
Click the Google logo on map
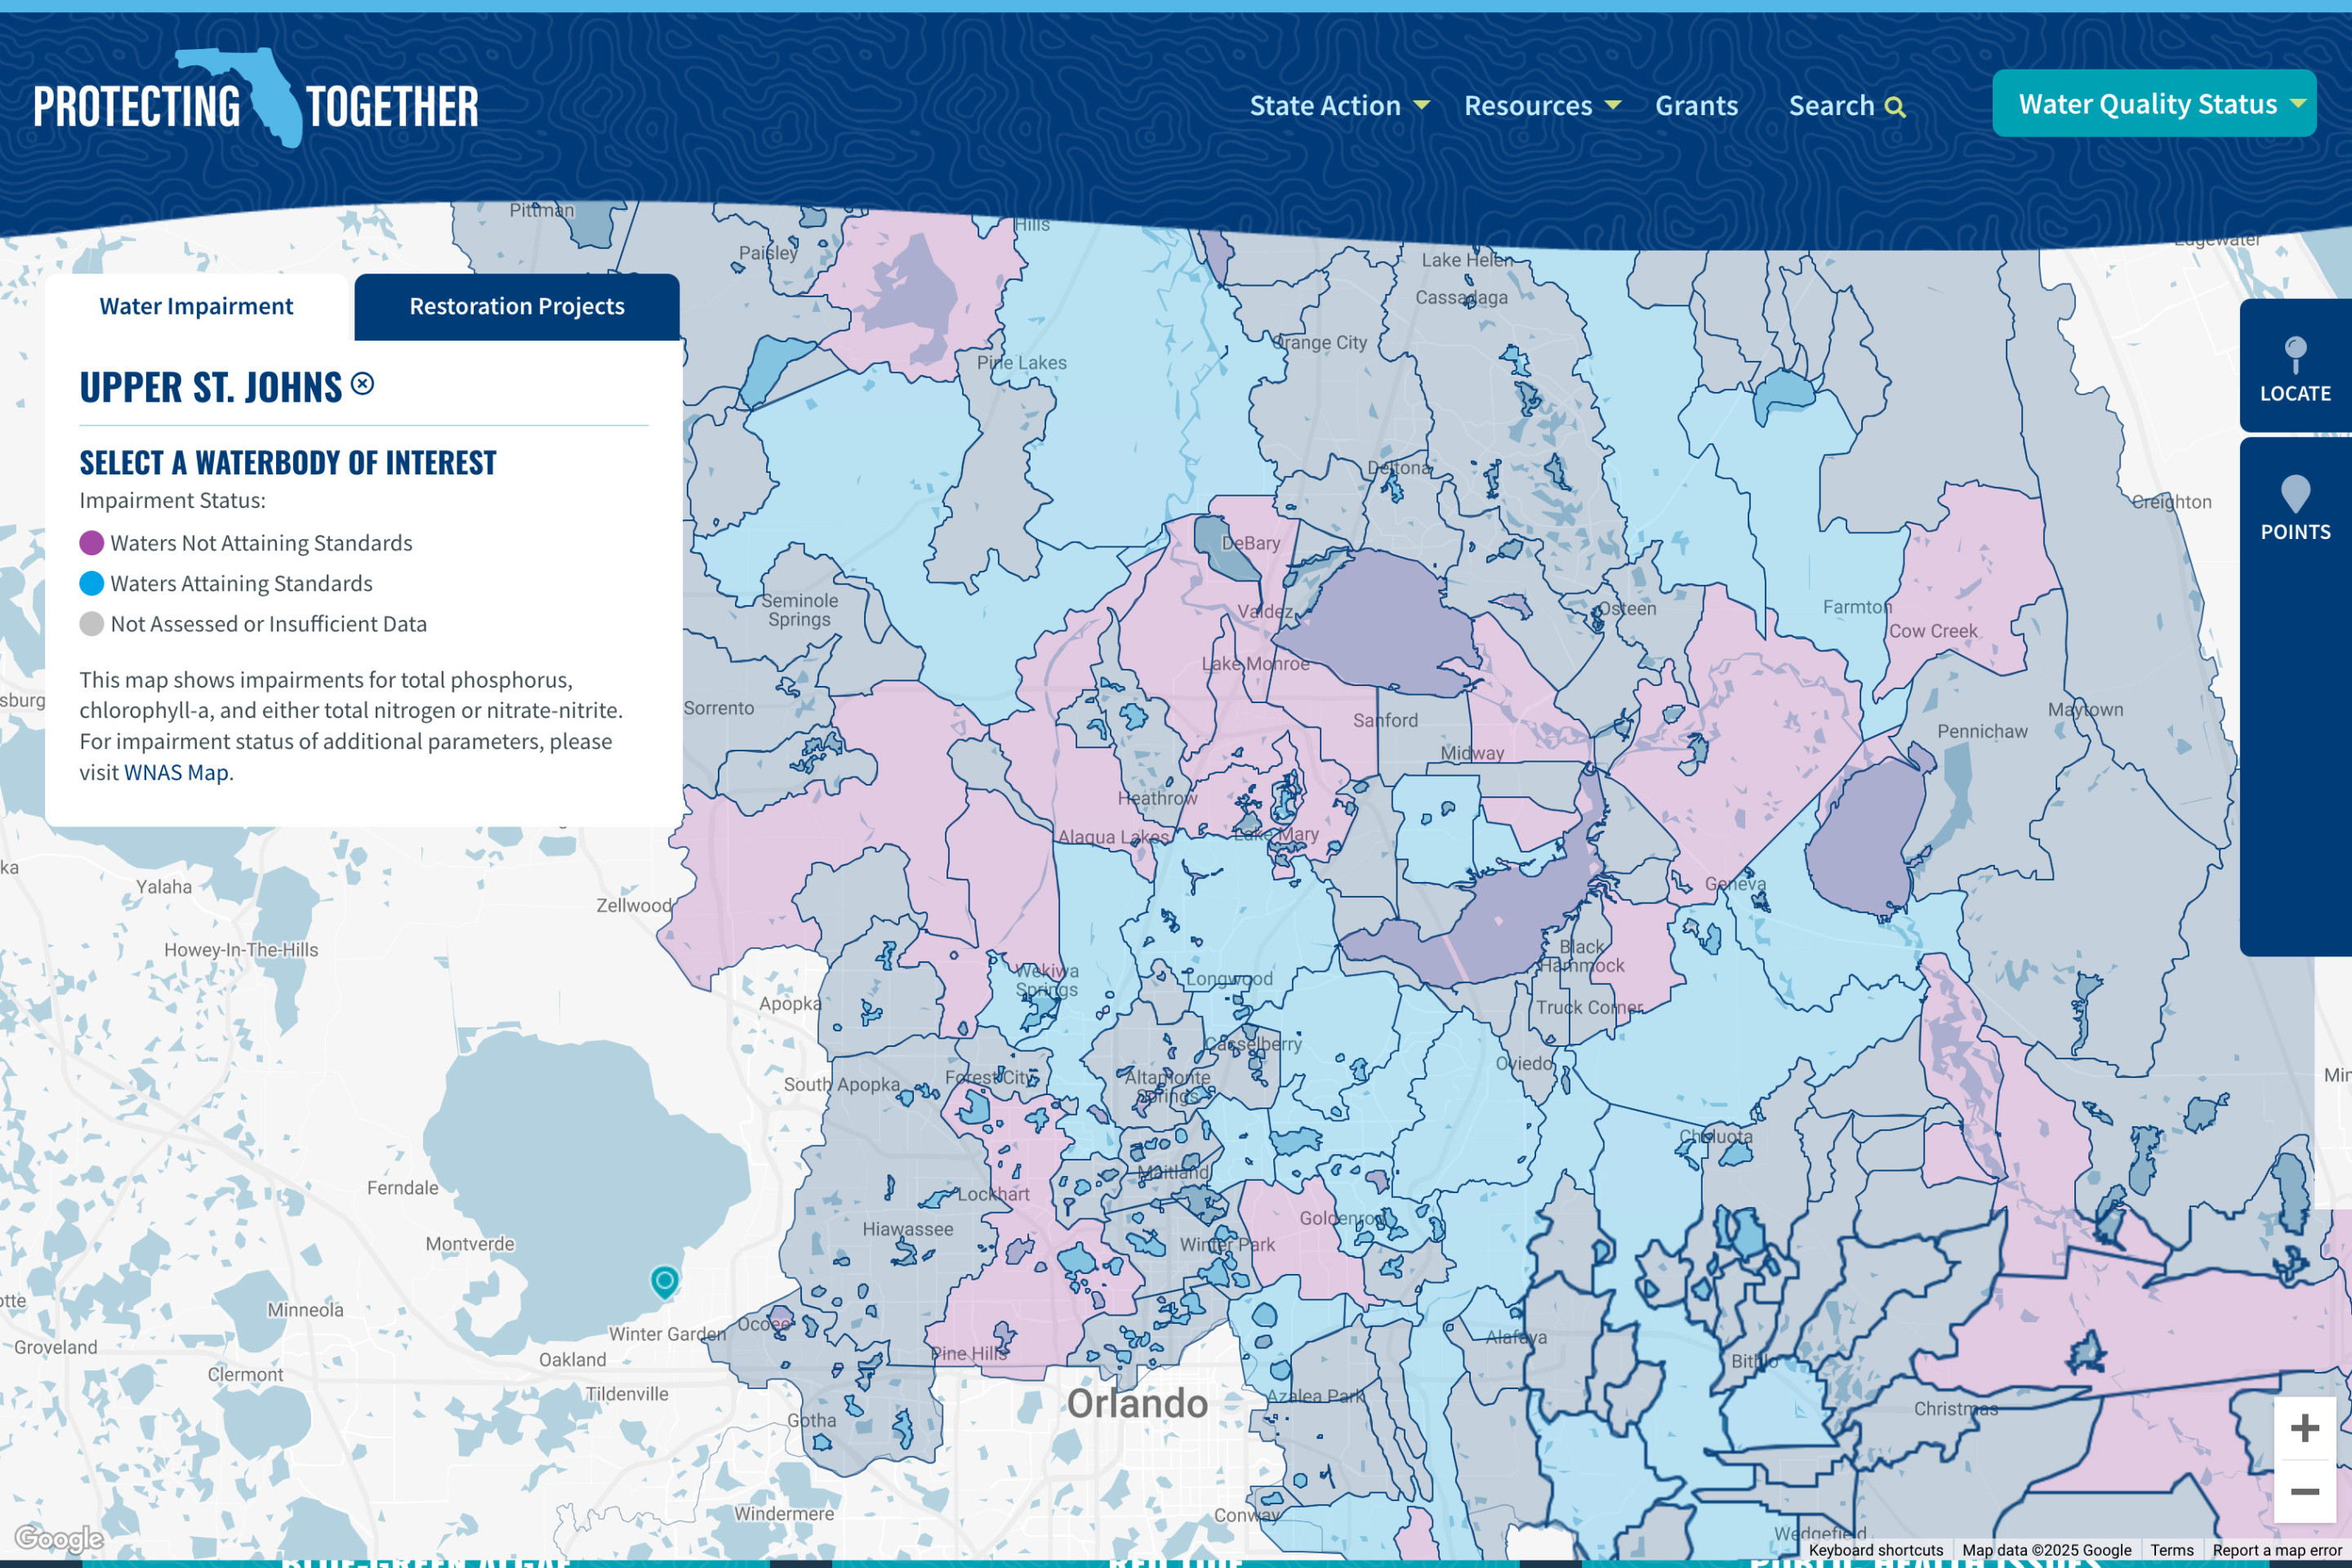click(x=60, y=1539)
